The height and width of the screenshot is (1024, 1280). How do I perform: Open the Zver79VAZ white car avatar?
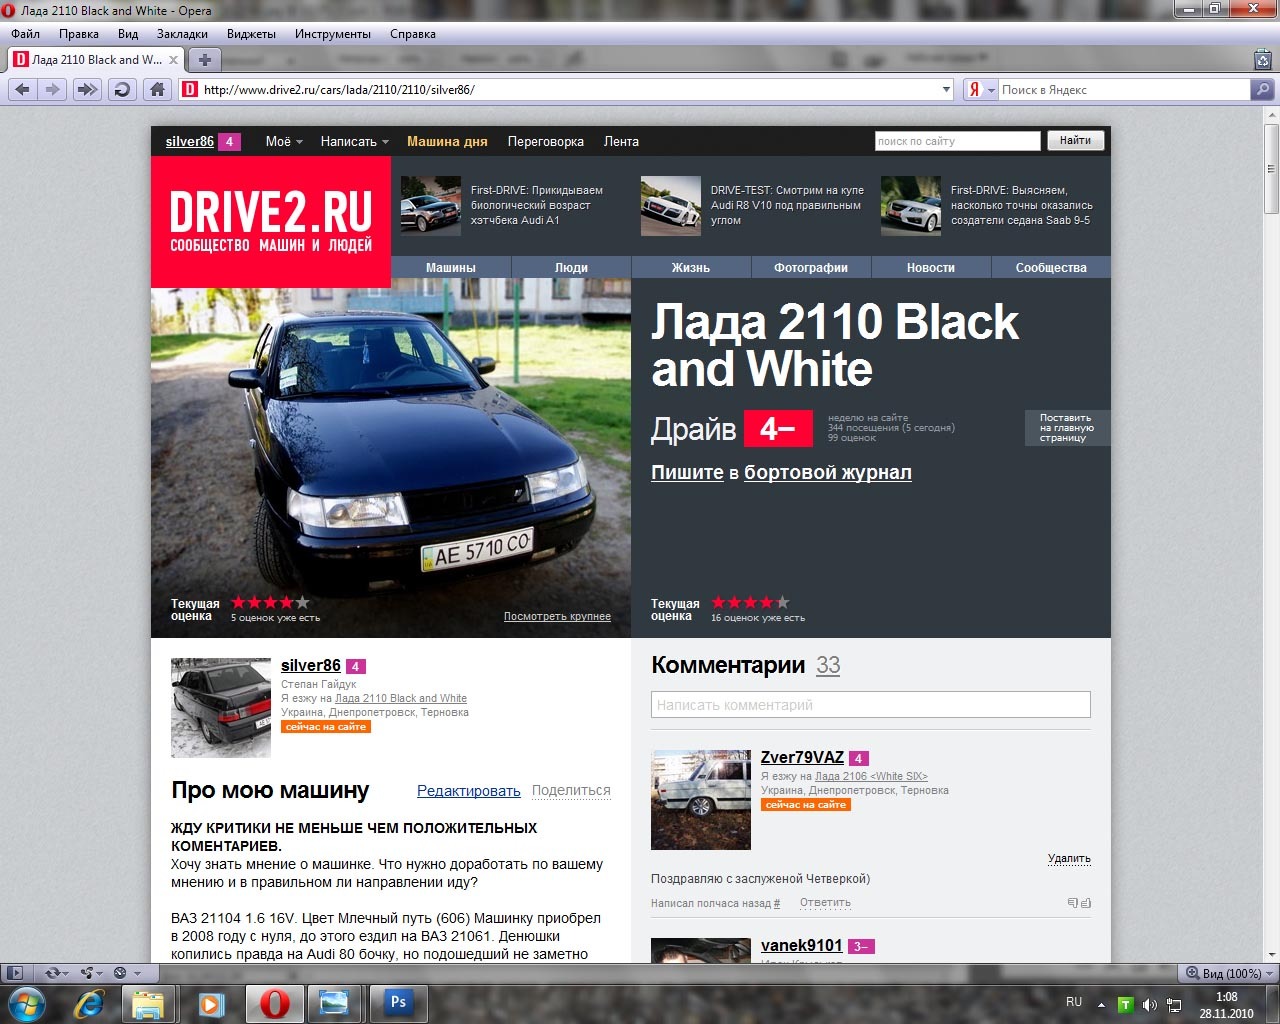click(x=701, y=800)
